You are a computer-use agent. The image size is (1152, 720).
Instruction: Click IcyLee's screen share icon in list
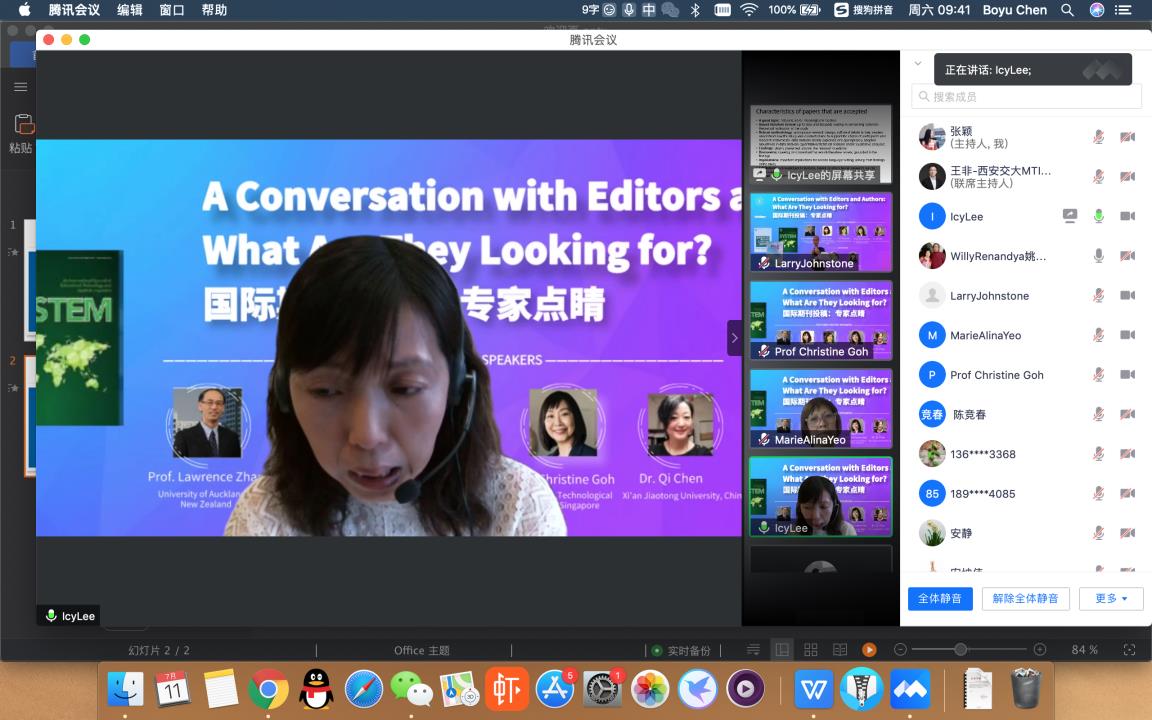1069,216
